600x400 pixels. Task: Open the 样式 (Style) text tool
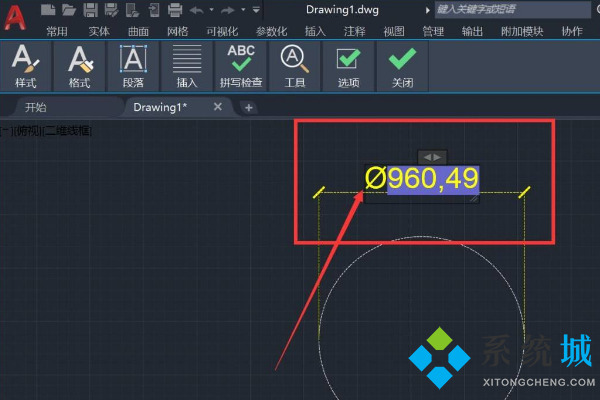pos(25,66)
